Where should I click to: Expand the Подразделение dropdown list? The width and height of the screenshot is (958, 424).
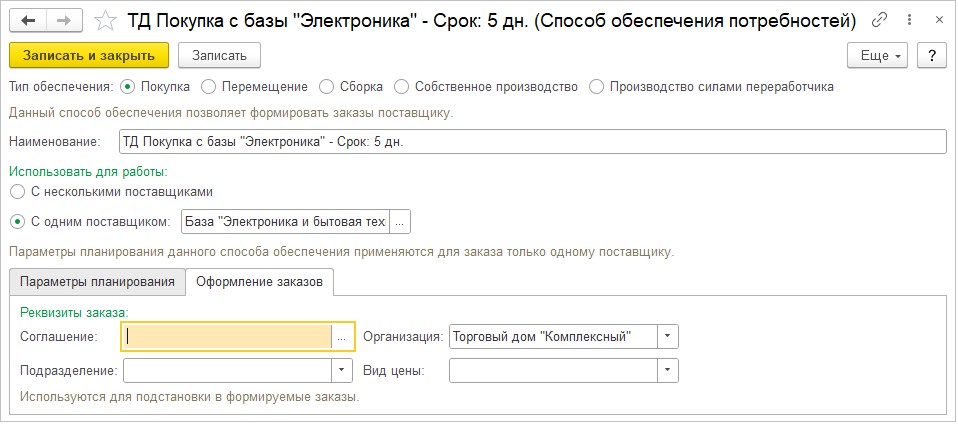(x=343, y=370)
